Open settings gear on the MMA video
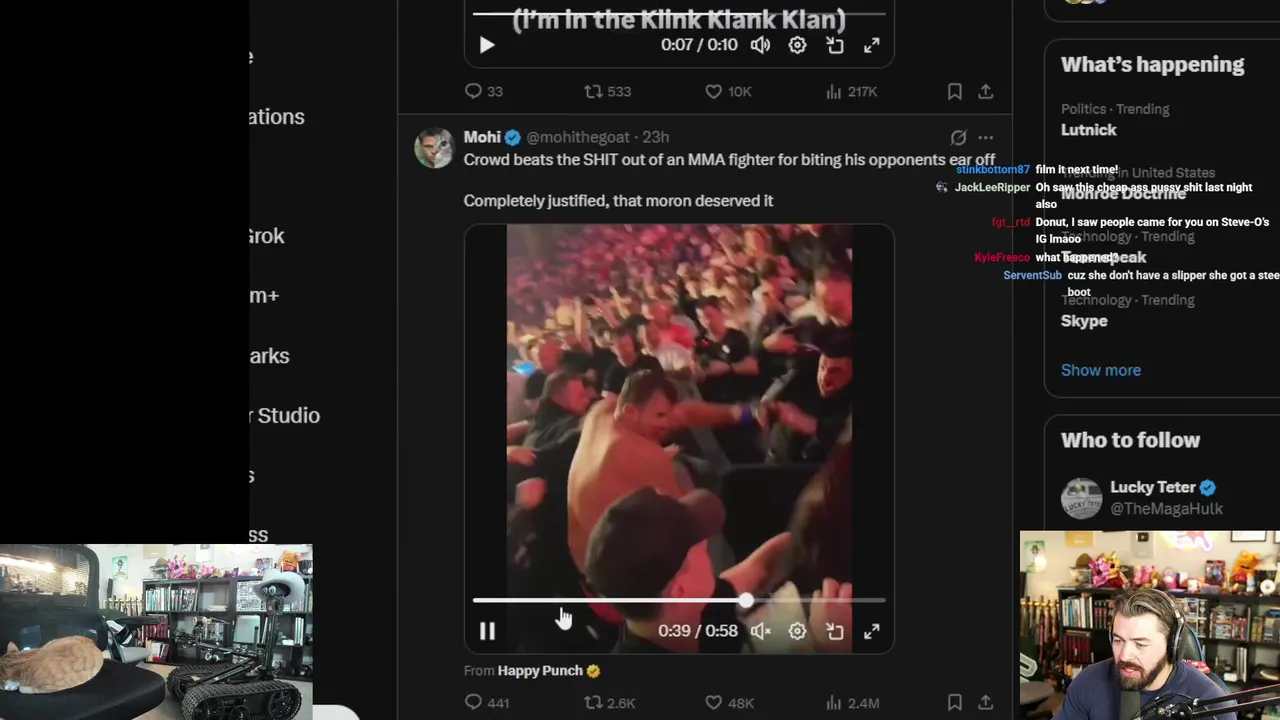The width and height of the screenshot is (1280, 720). pyautogui.click(x=797, y=631)
